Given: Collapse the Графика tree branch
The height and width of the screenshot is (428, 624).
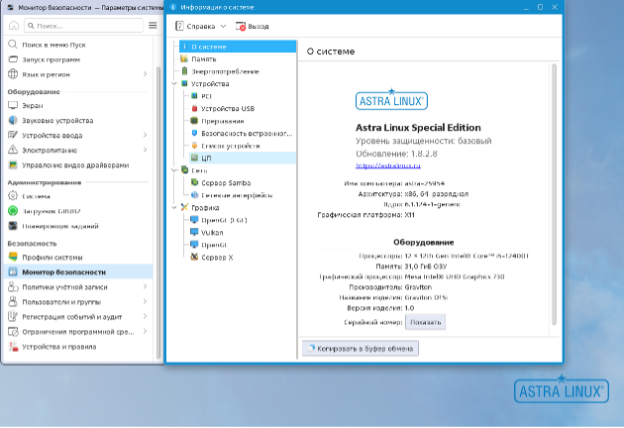Looking at the screenshot, I should pyautogui.click(x=172, y=207).
